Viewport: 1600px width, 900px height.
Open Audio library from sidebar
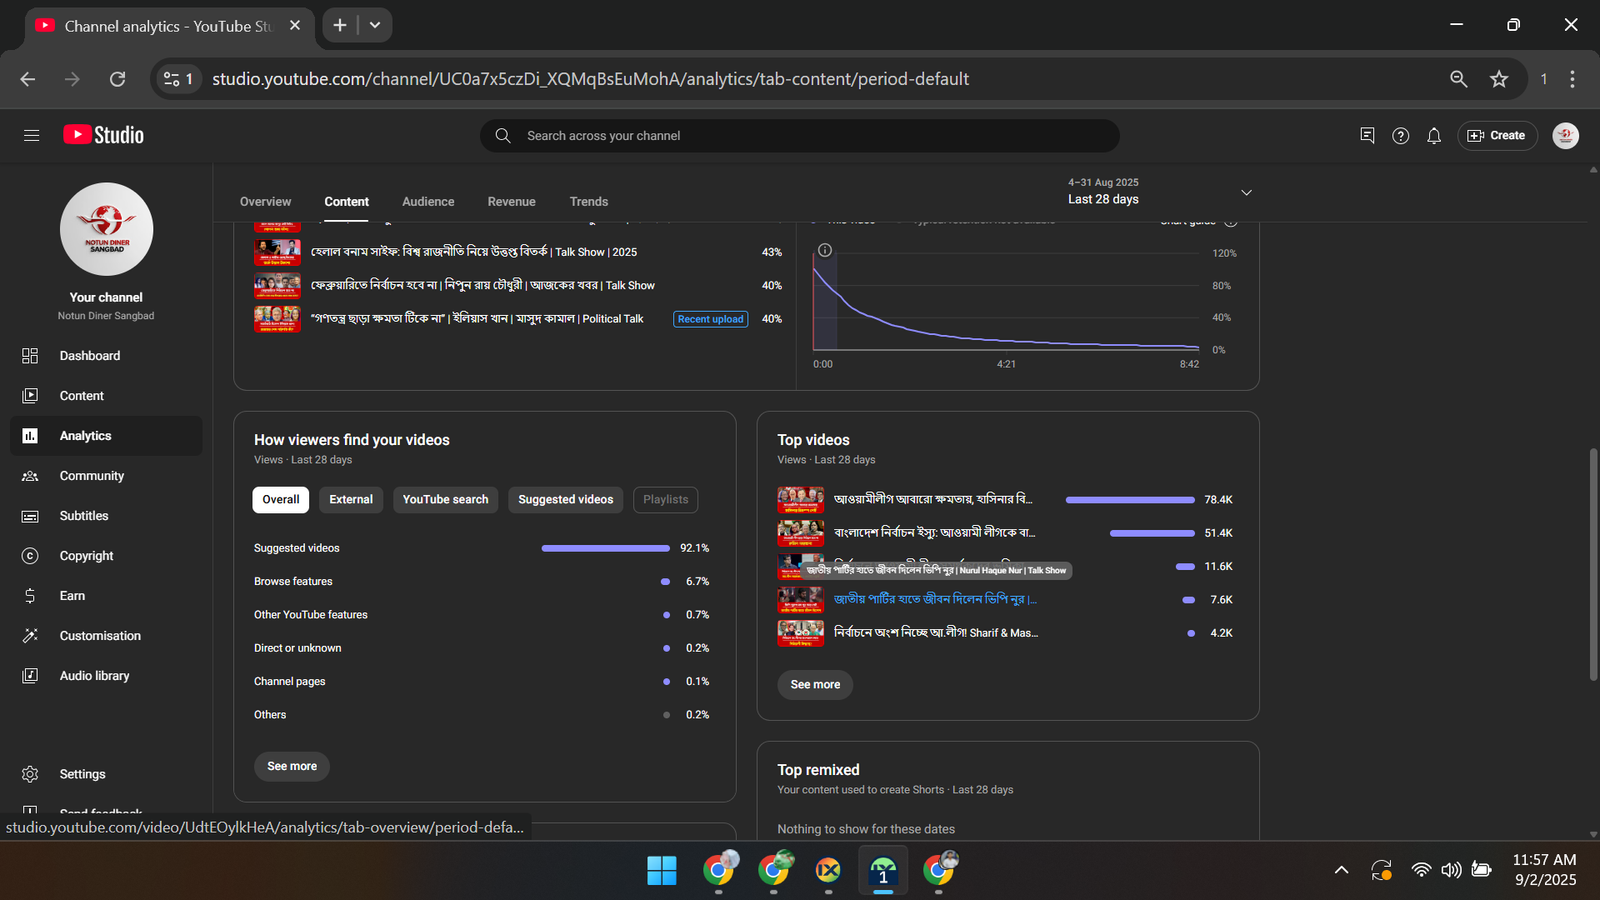tap(94, 676)
